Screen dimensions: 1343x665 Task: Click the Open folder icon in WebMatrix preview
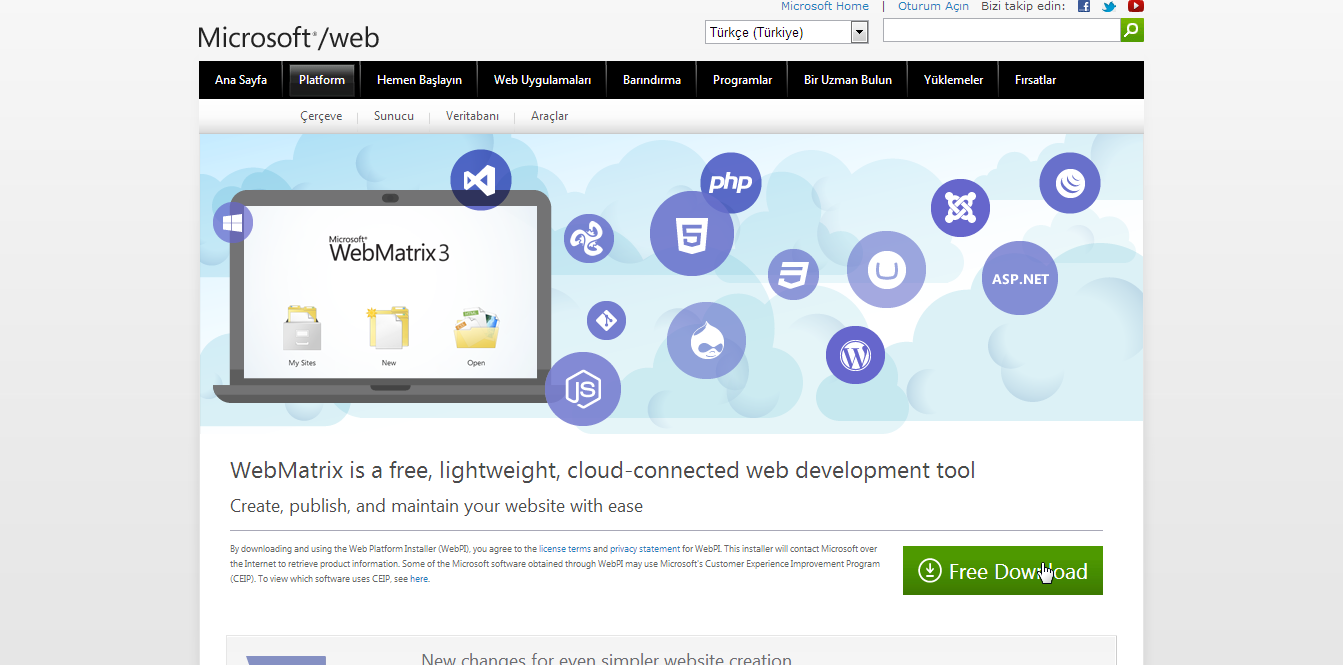click(x=476, y=327)
